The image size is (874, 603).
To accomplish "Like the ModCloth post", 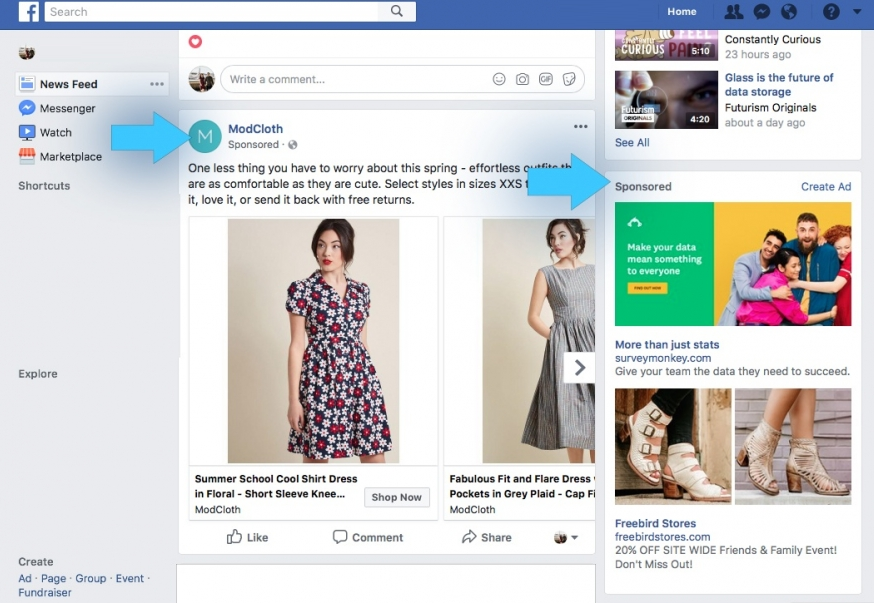I will tap(247, 537).
